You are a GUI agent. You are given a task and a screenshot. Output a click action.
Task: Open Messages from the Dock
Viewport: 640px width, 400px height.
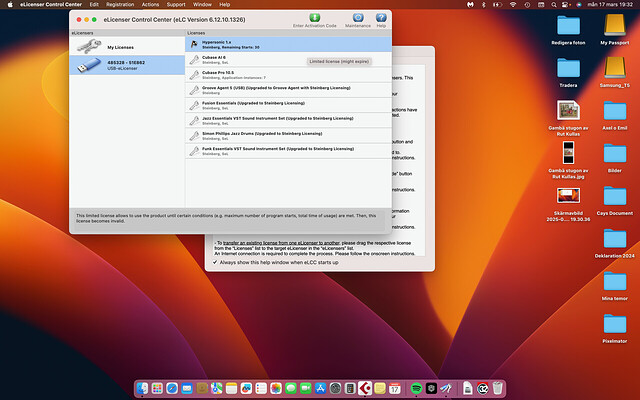291,388
